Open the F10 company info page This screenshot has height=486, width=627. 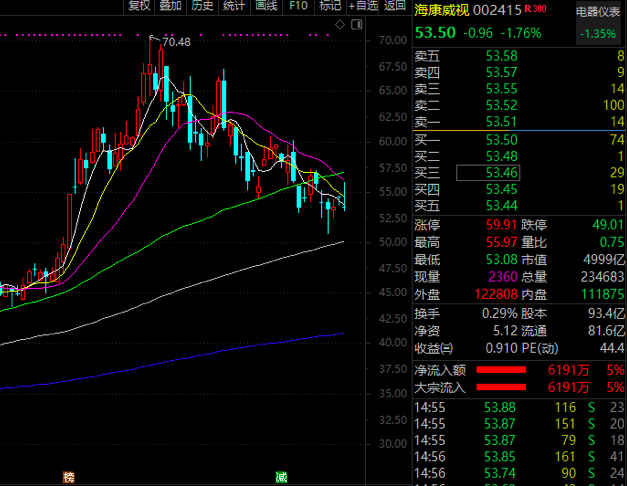(x=298, y=6)
